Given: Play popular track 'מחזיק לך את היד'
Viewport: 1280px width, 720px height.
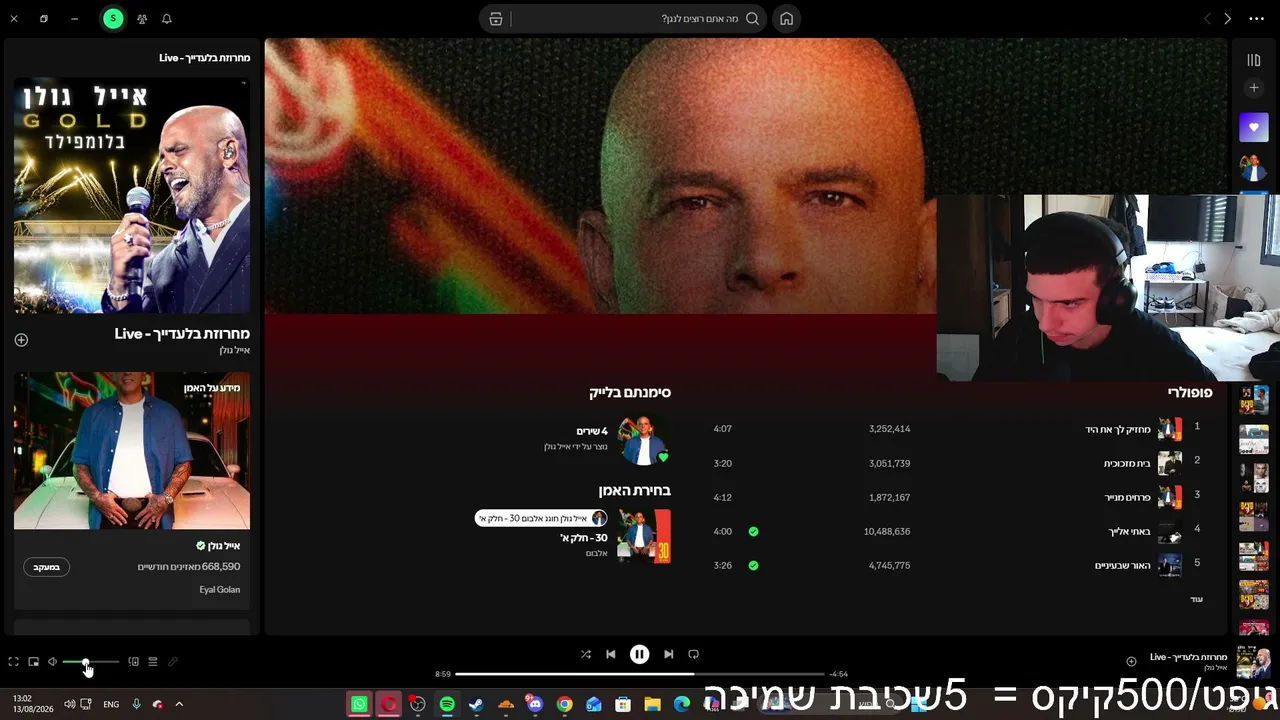Looking at the screenshot, I should pyautogui.click(x=1118, y=430).
